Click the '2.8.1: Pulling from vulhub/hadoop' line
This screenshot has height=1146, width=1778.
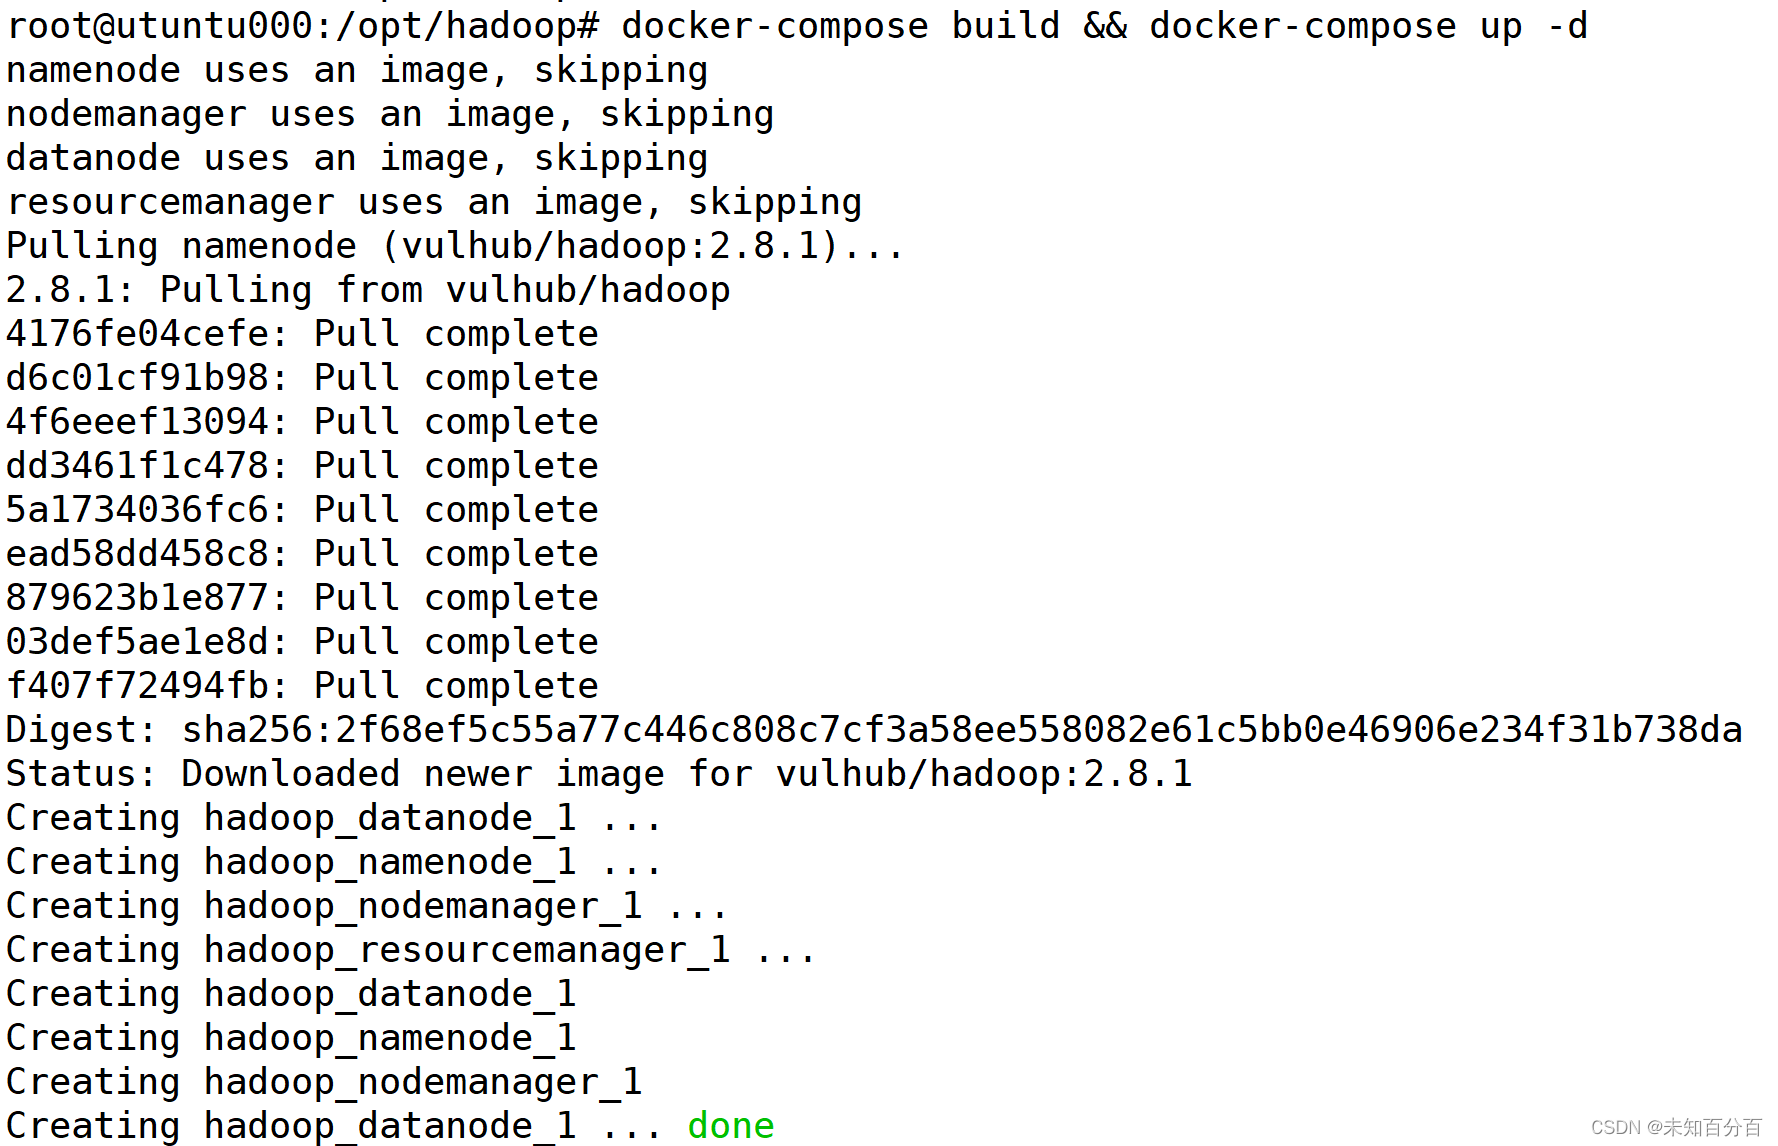pyautogui.click(x=368, y=290)
